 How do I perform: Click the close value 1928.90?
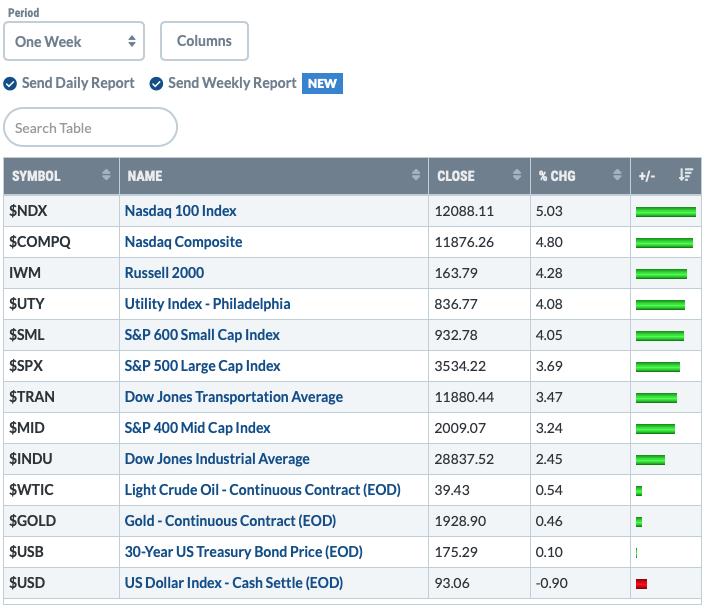pyautogui.click(x=460, y=522)
